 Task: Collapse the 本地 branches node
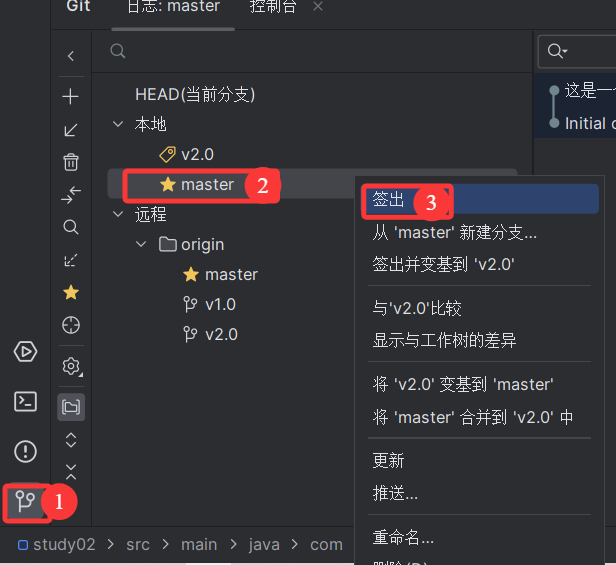click(118, 124)
